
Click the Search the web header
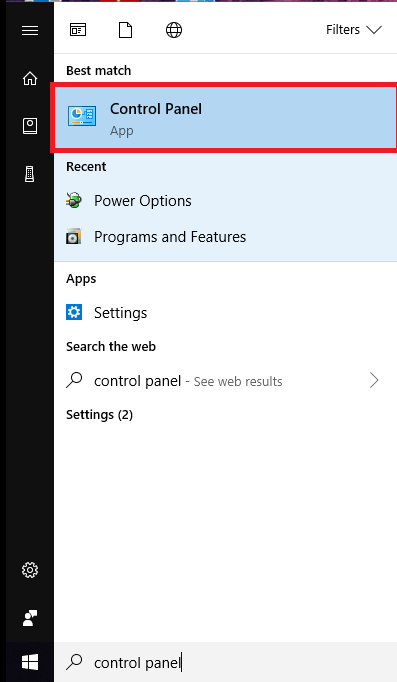(x=111, y=347)
